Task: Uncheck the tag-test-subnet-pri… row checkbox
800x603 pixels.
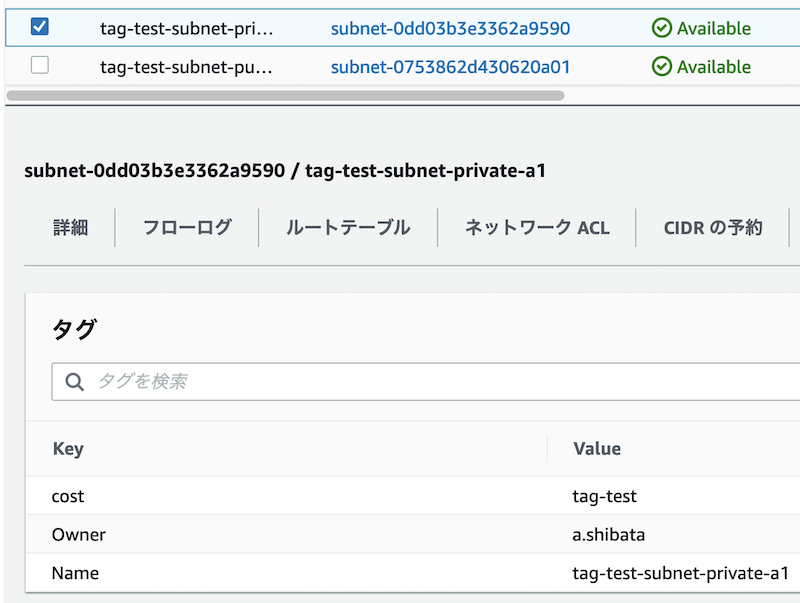Action: 40,26
